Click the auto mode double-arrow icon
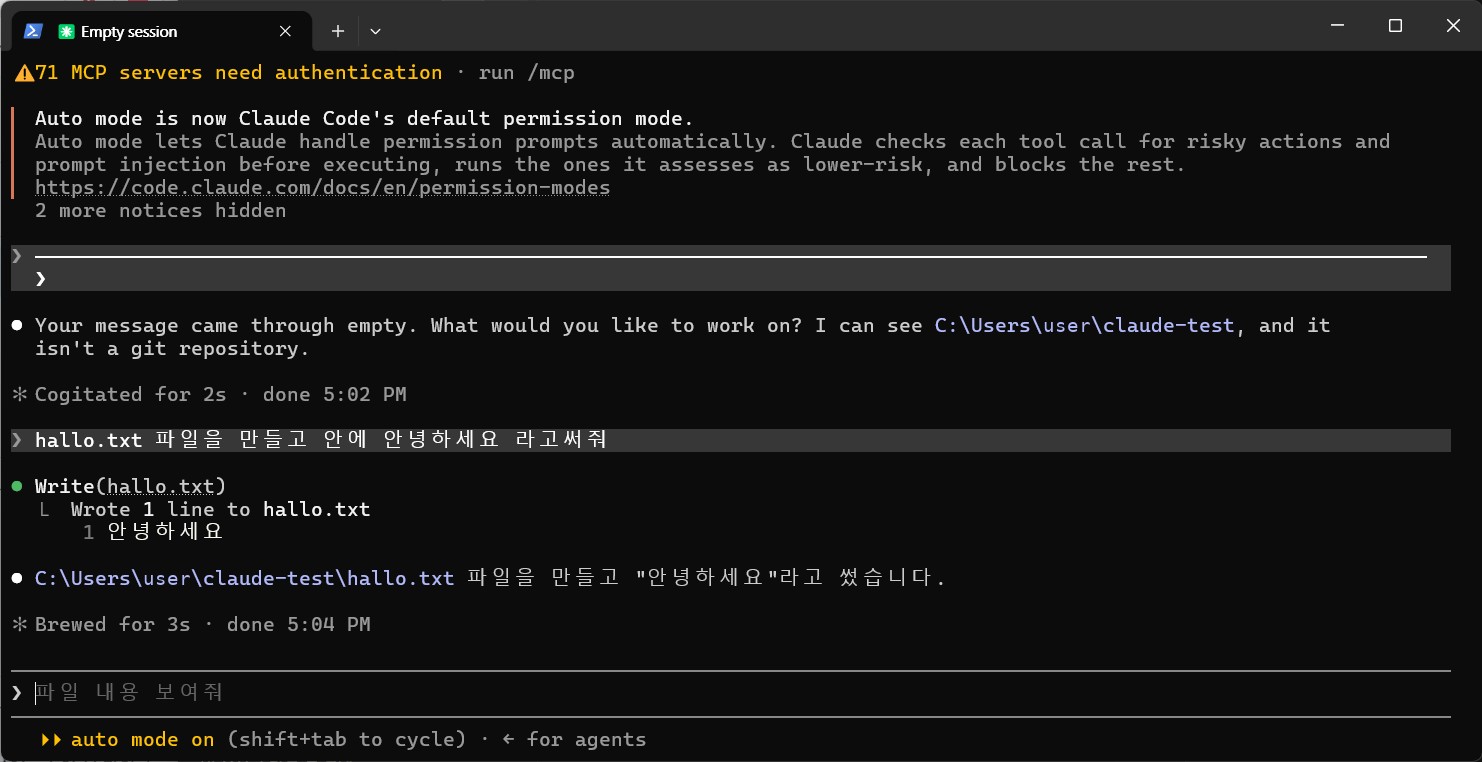The image size is (1482, 762). click(51, 740)
